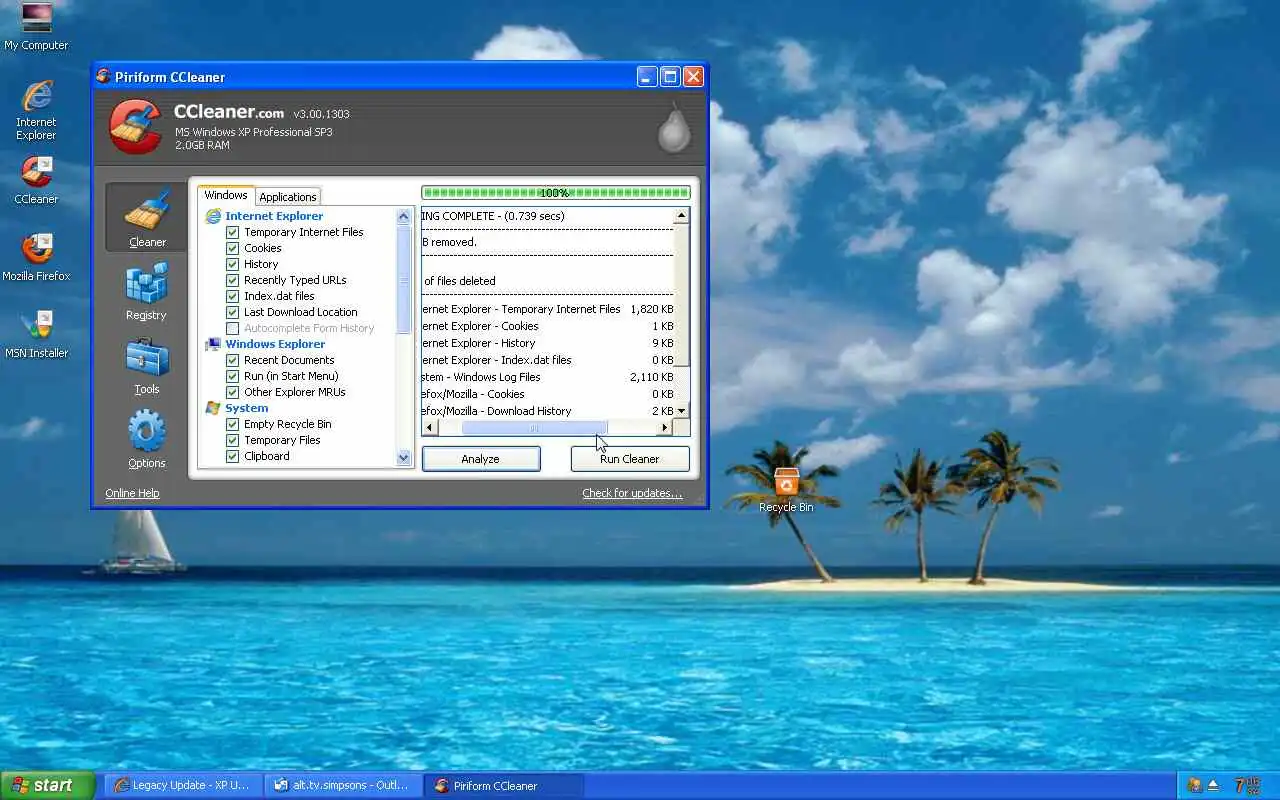Click the Piriform pear logo

point(673,127)
